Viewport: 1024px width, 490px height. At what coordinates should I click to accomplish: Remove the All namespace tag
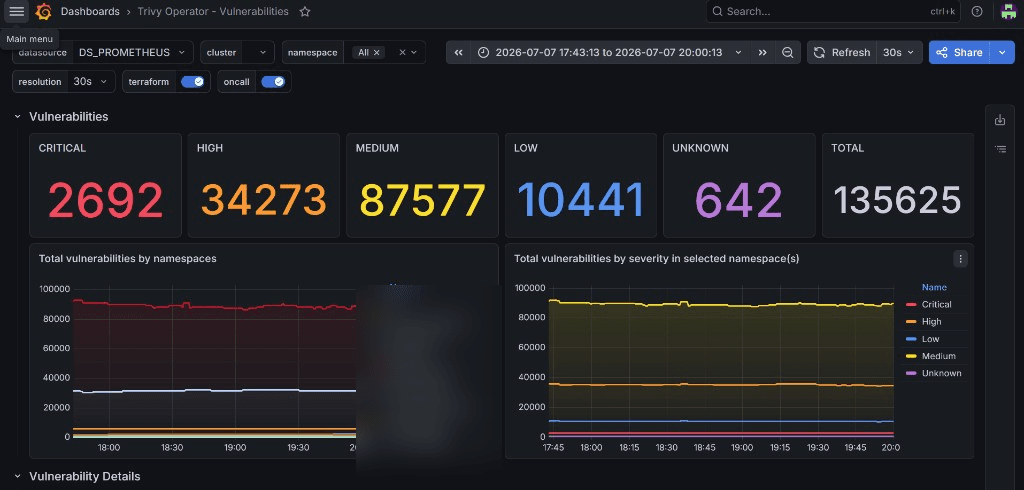tap(377, 52)
